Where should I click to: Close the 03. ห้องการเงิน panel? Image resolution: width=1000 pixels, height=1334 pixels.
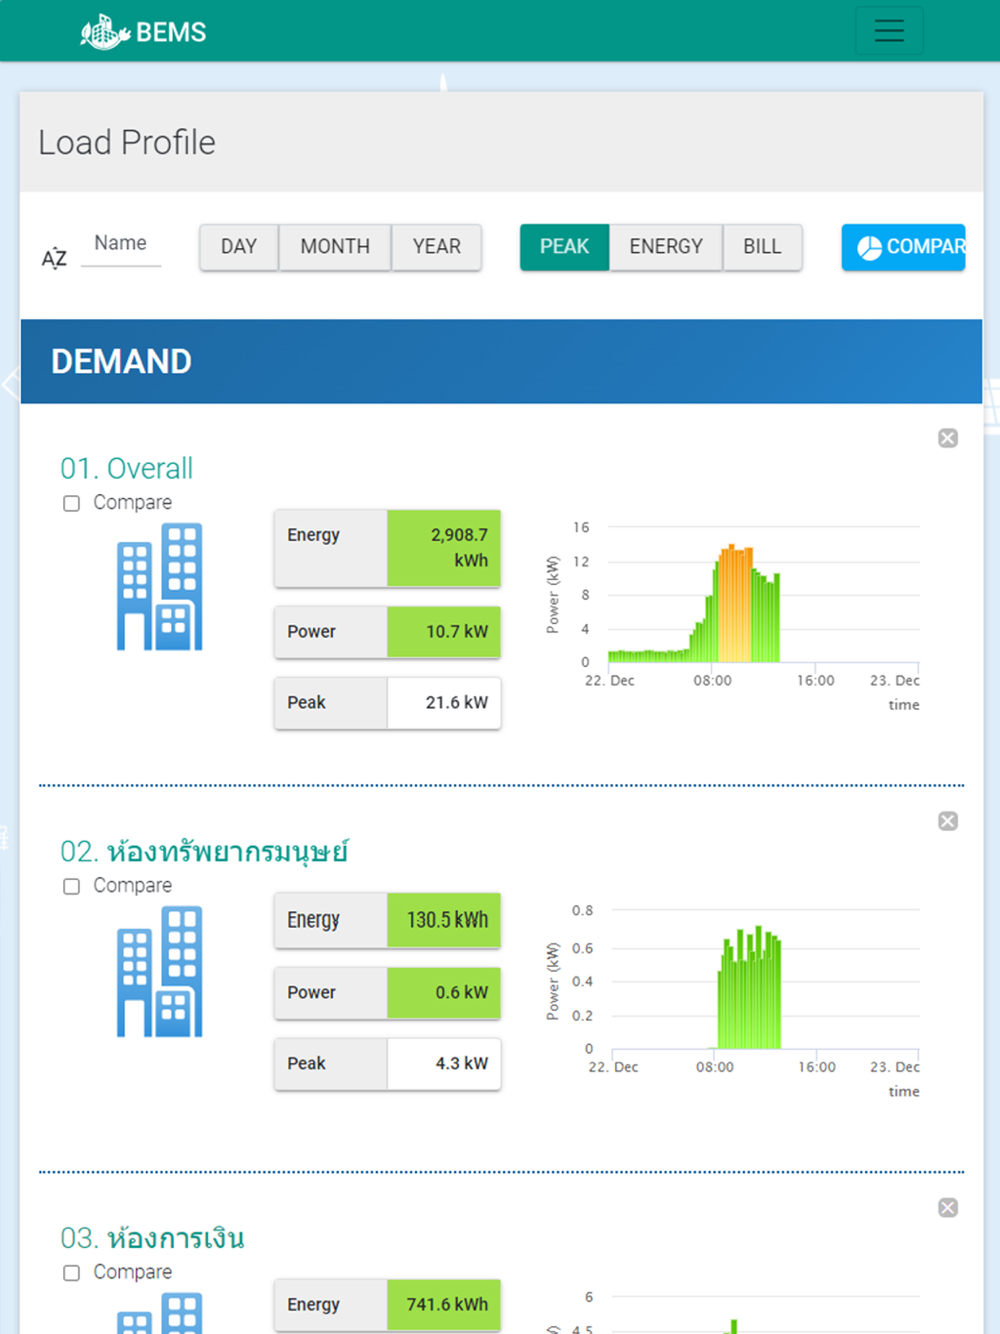point(948,1208)
